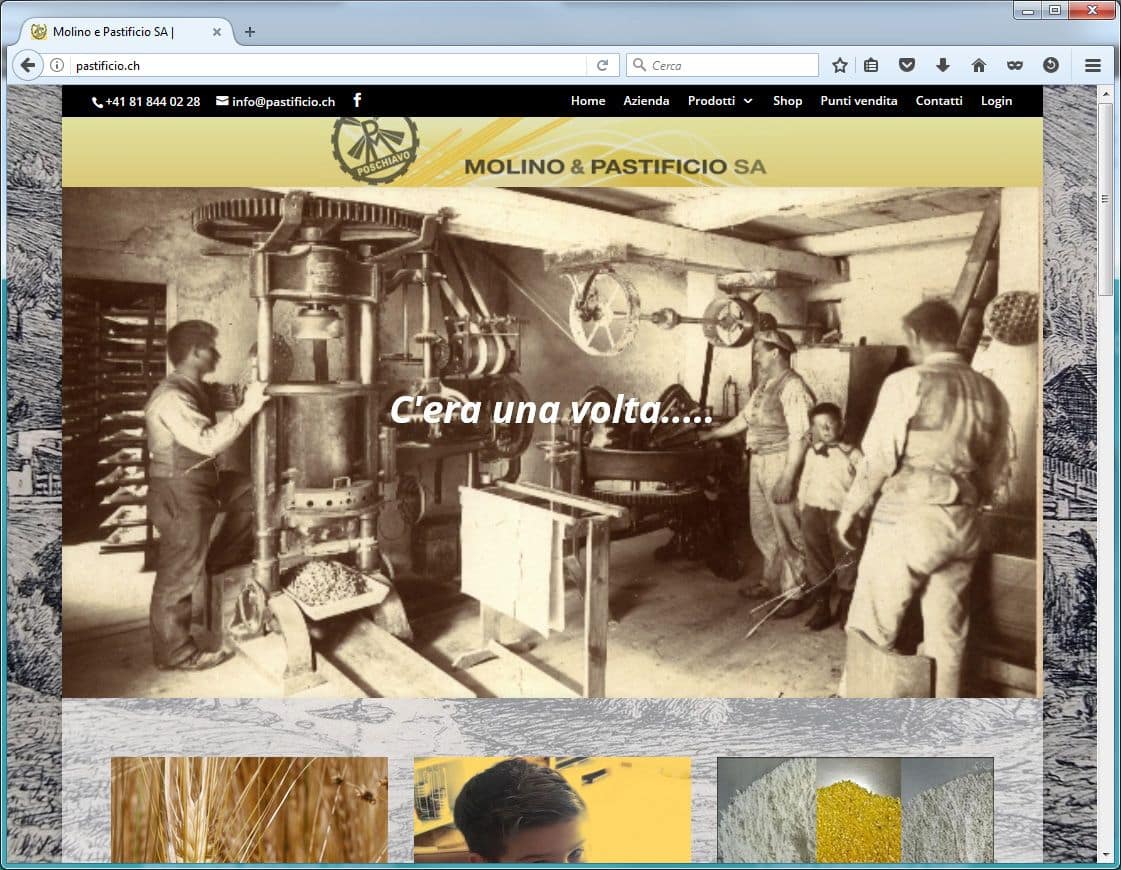Click the page vertical scrollbar thumb

(1105, 199)
